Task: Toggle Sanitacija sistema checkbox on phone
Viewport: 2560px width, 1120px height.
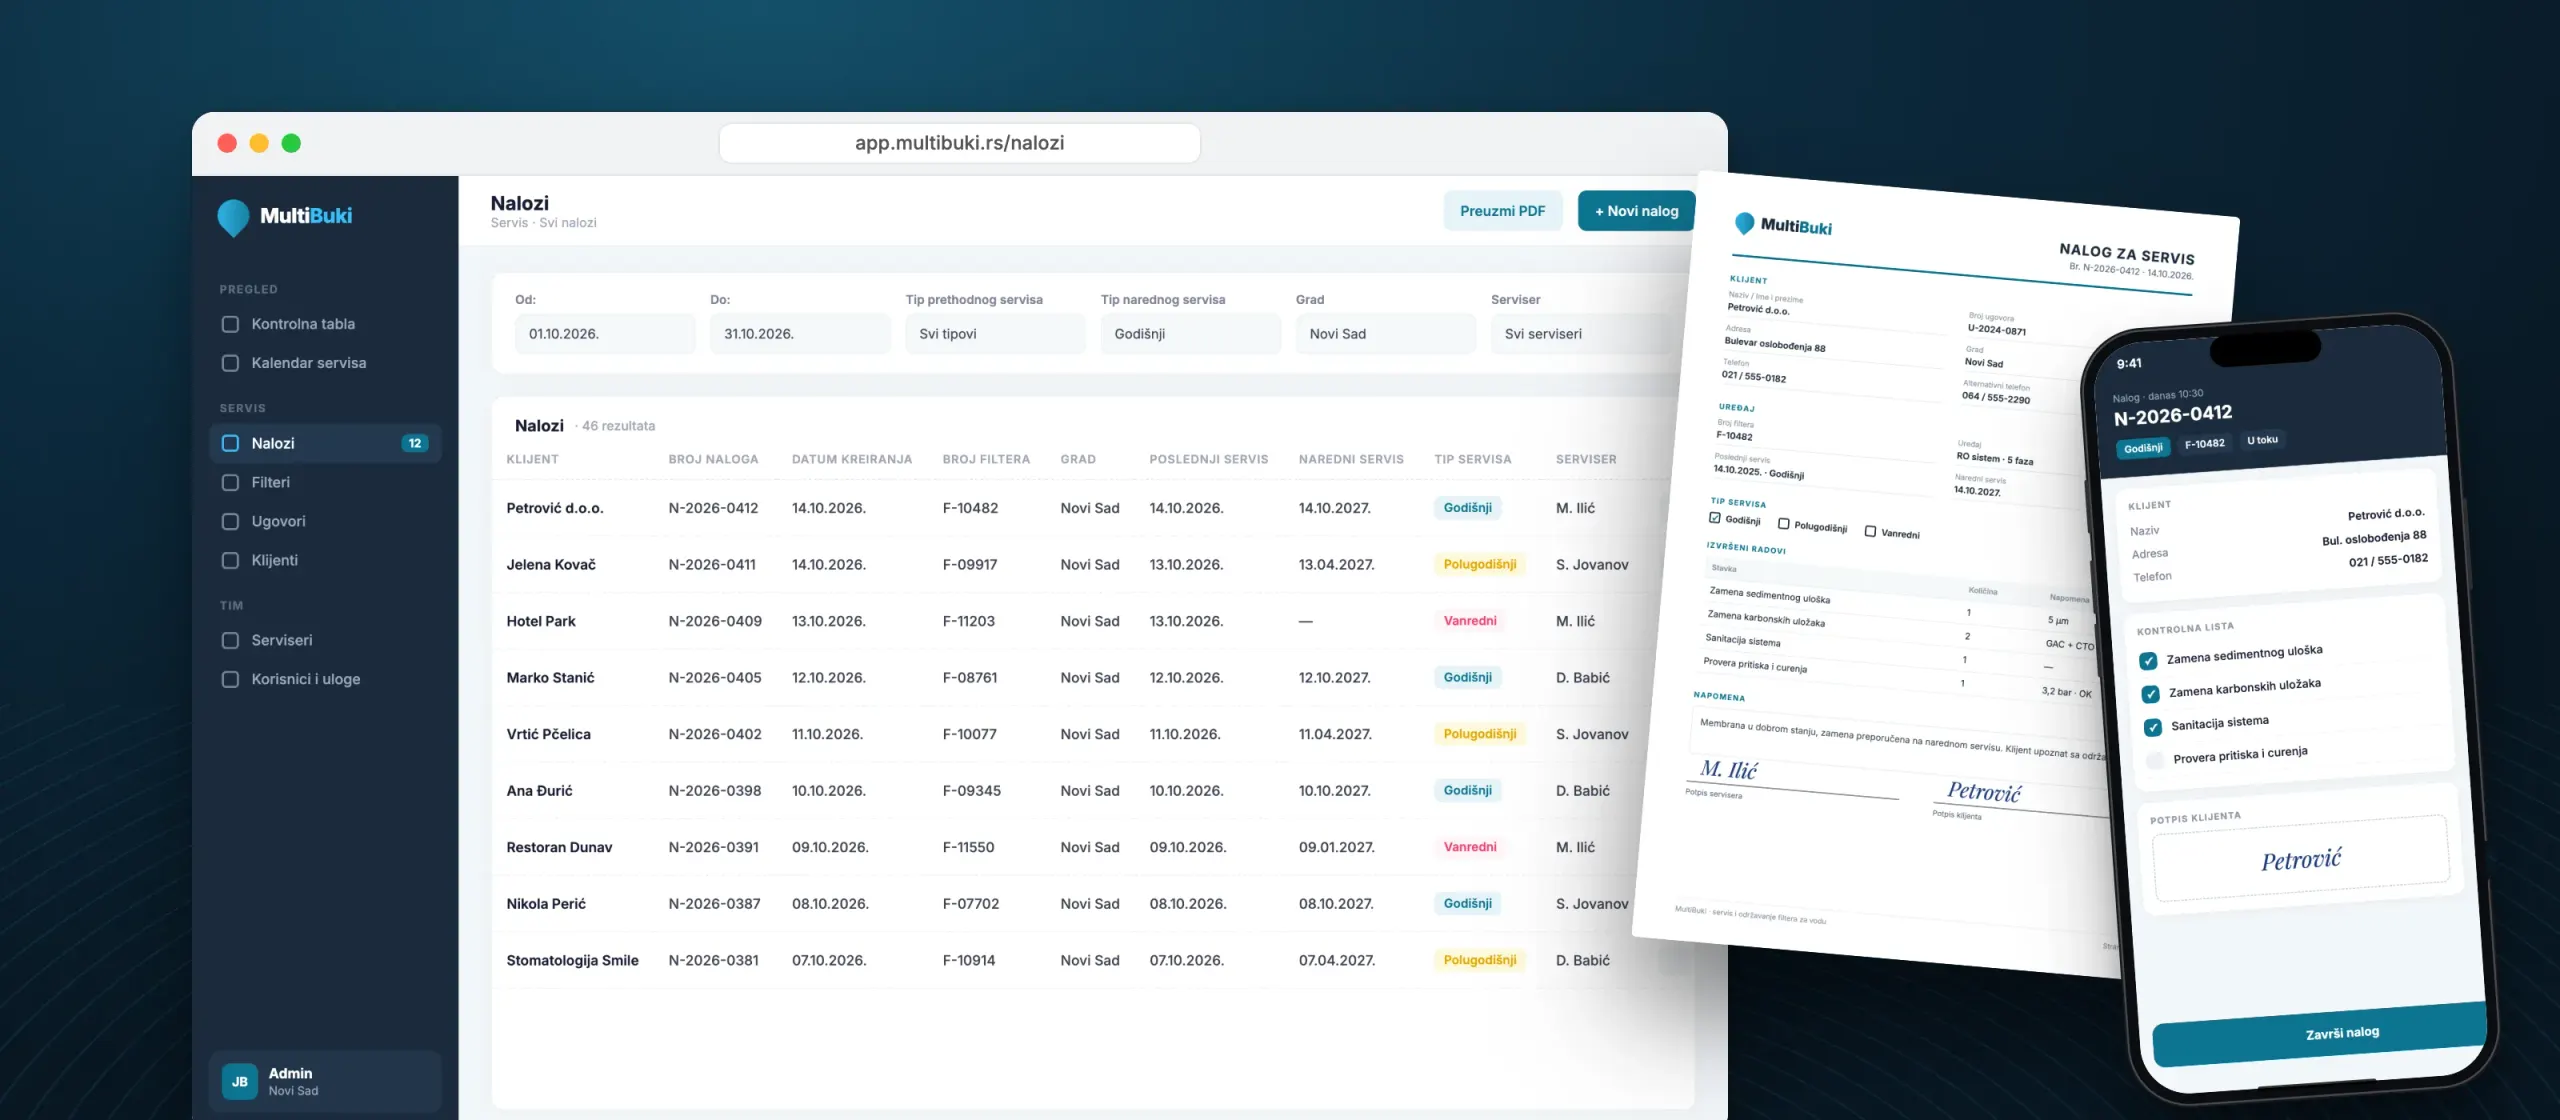Action: pyautogui.click(x=2153, y=727)
